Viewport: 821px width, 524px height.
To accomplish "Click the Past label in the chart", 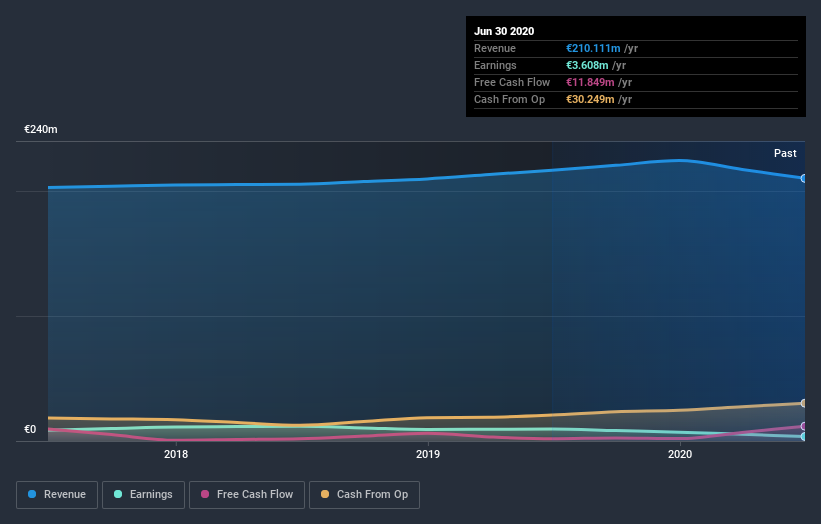I will pos(785,153).
